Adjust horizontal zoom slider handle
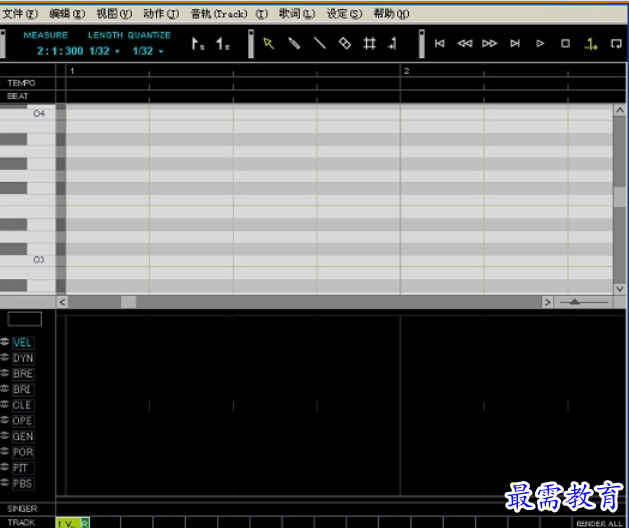 coord(574,302)
